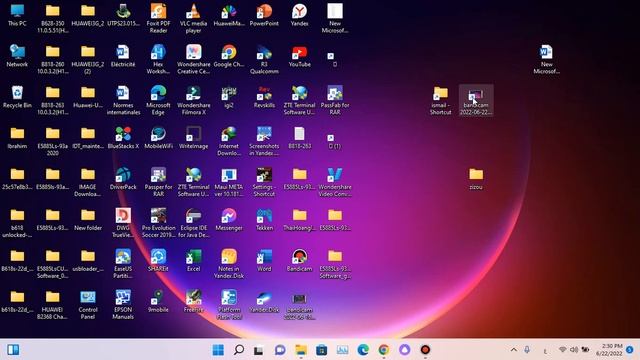The image size is (640, 360).
Task: Select the zizou folder
Action: (x=476, y=178)
